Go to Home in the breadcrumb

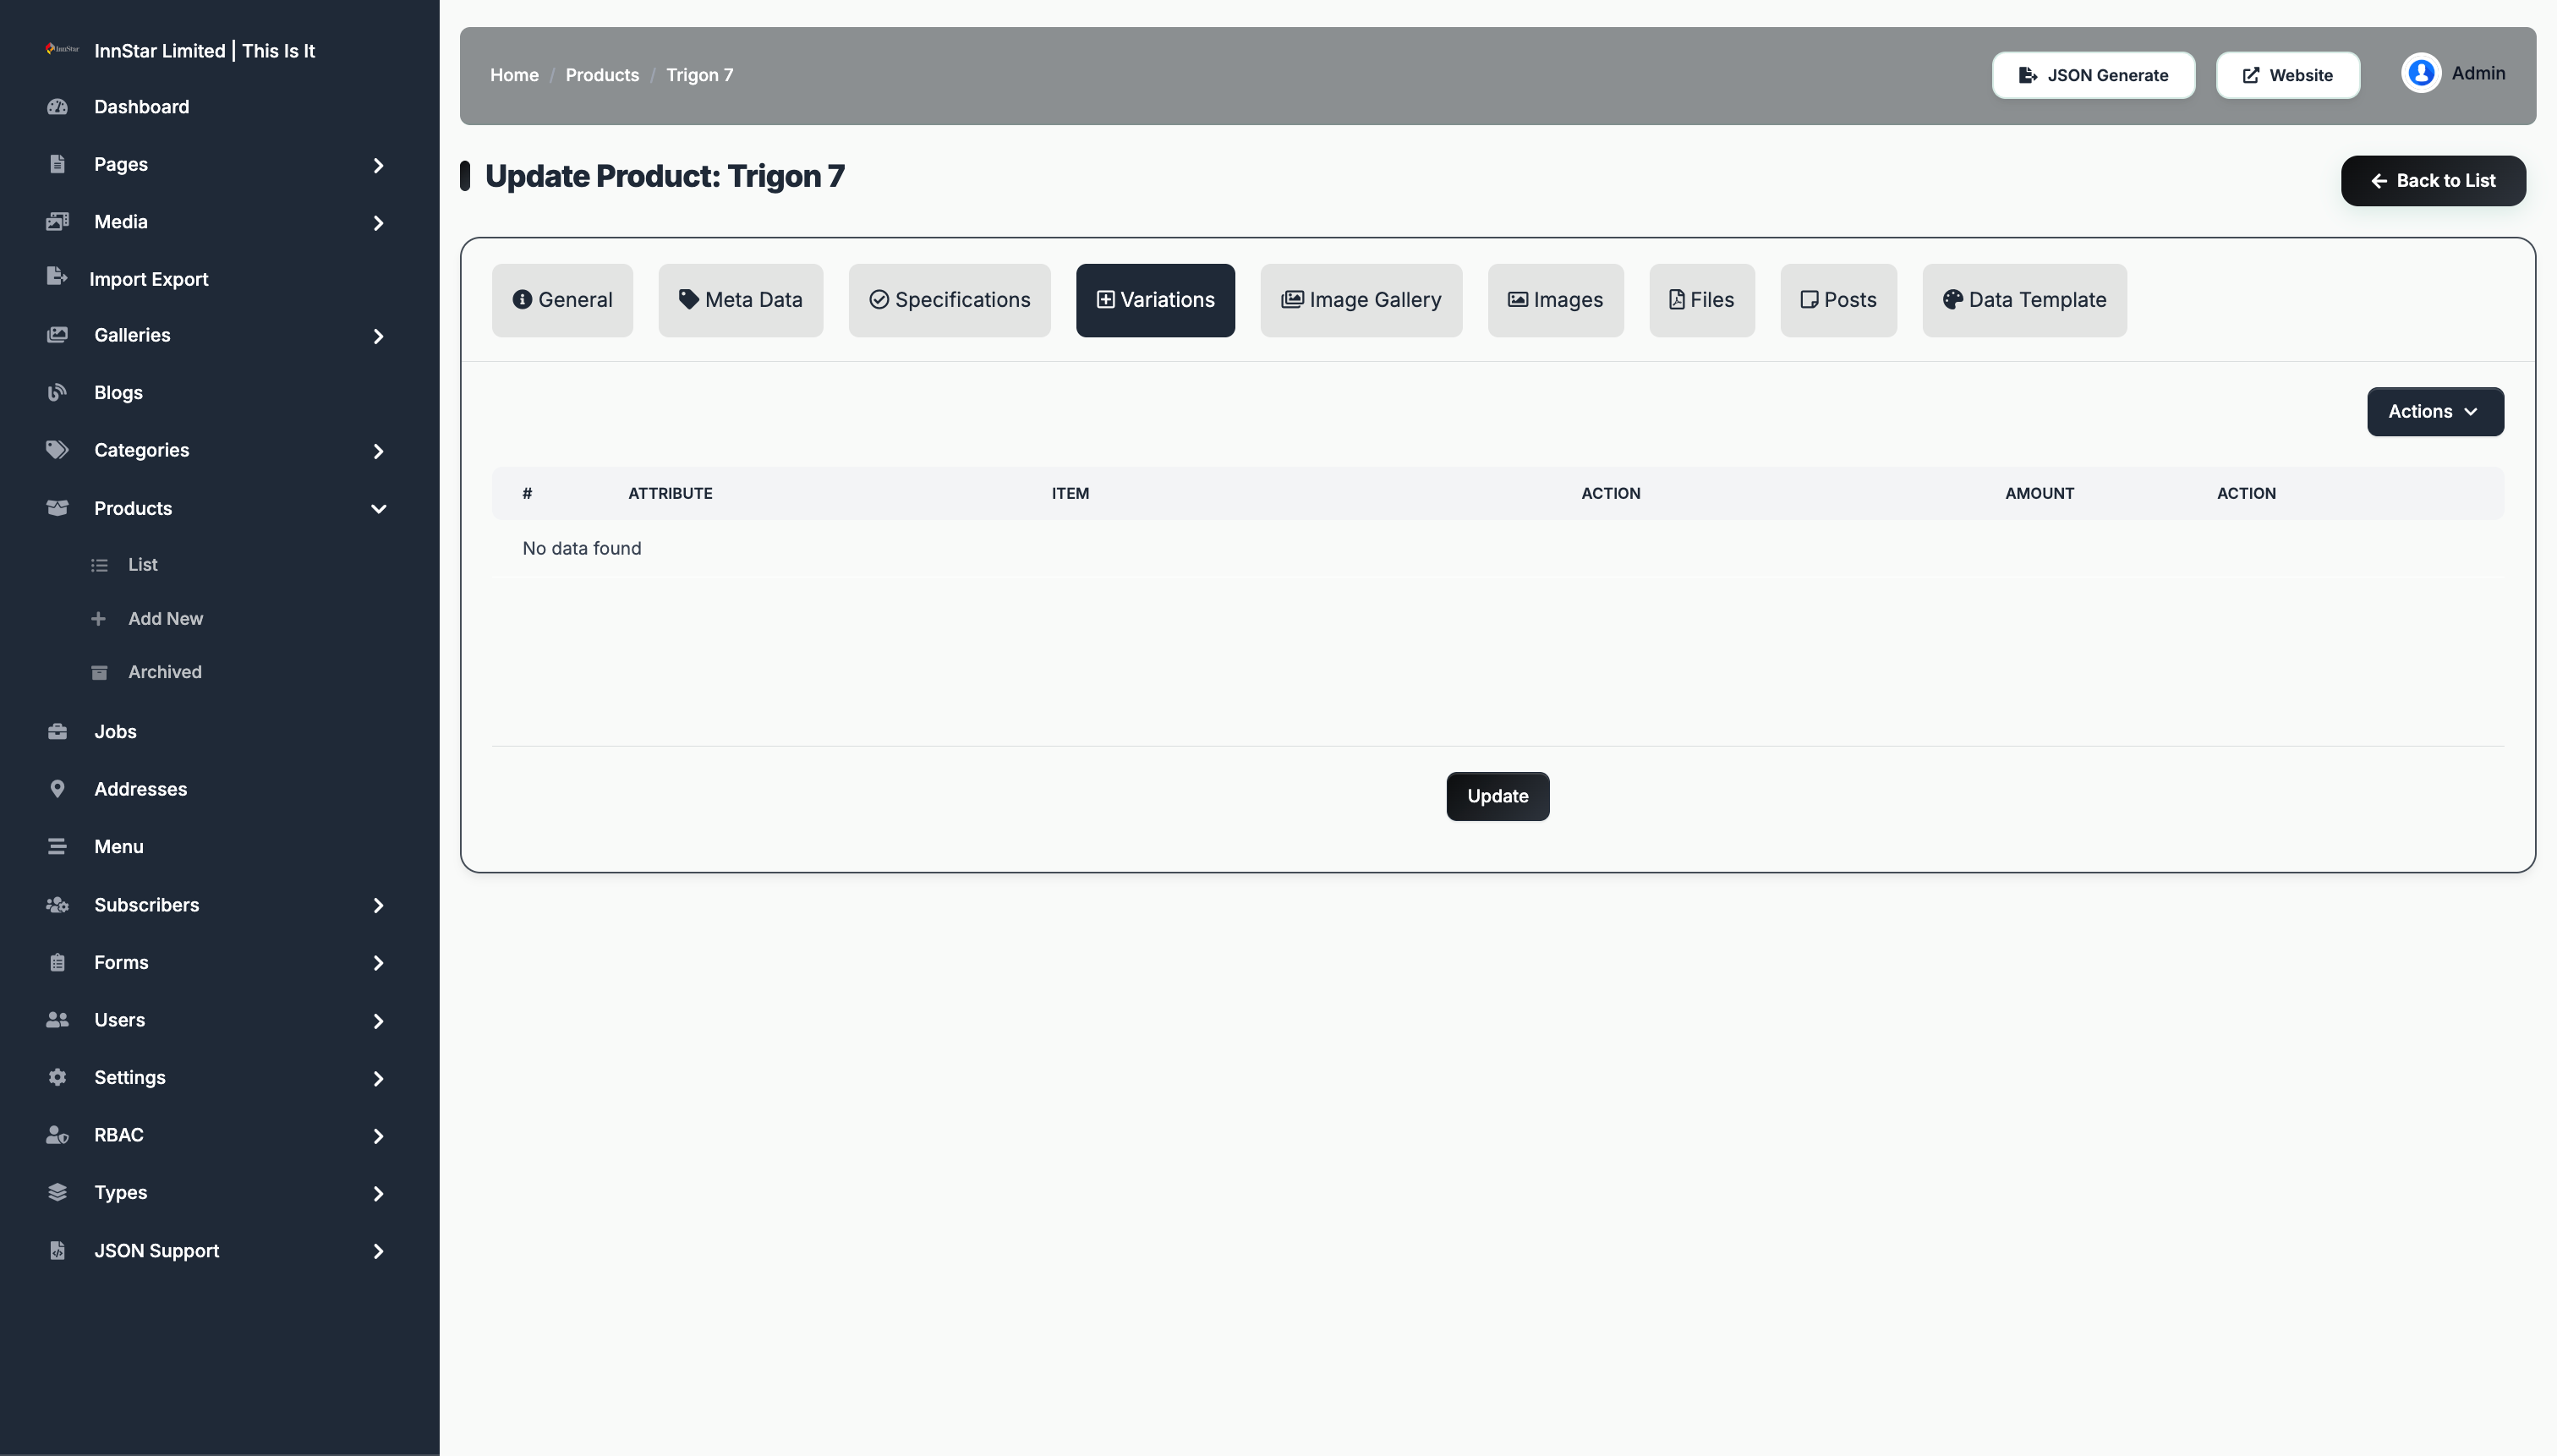pyautogui.click(x=514, y=75)
